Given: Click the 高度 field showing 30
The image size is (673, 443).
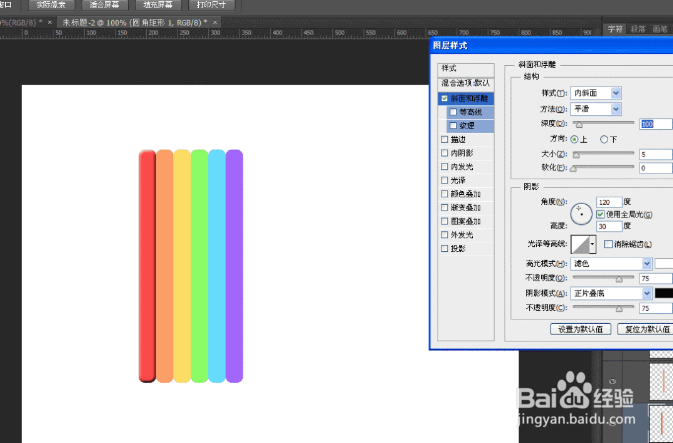Looking at the screenshot, I should pyautogui.click(x=609, y=226).
